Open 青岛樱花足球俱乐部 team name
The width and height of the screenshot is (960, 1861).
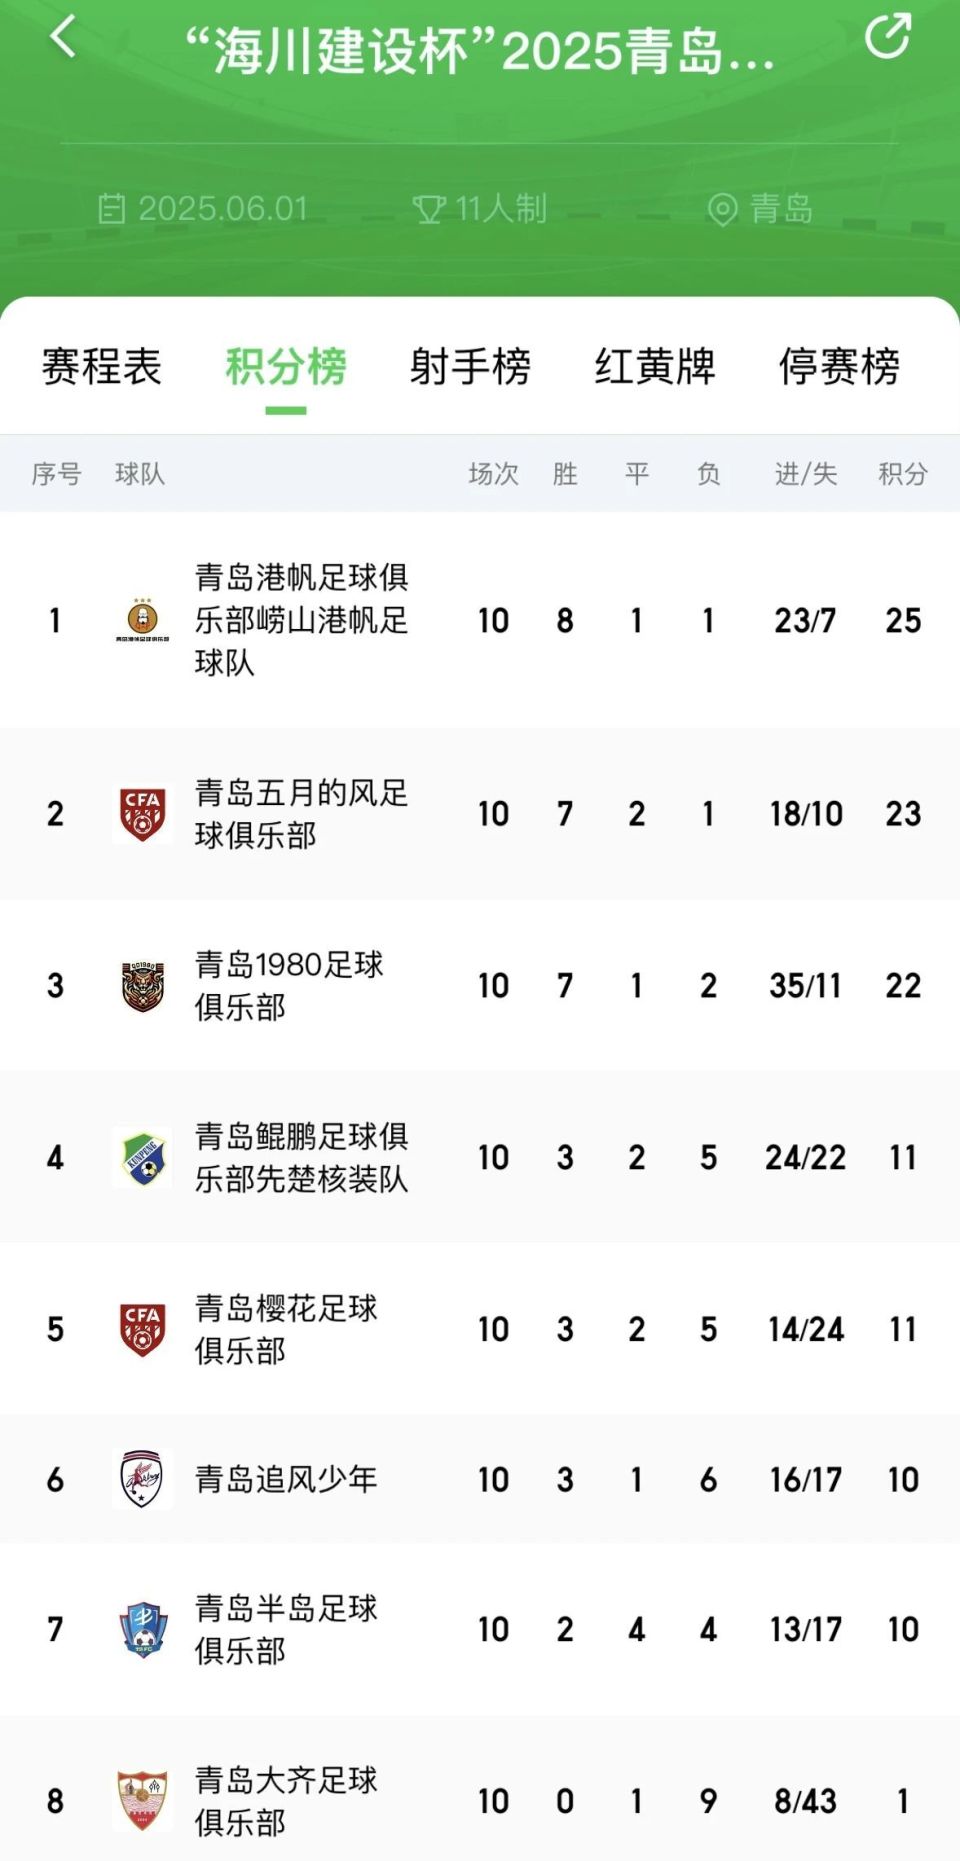point(286,1329)
